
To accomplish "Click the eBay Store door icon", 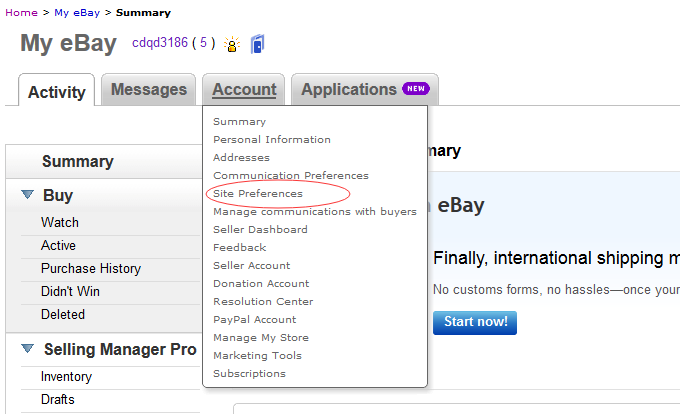I will 257,44.
